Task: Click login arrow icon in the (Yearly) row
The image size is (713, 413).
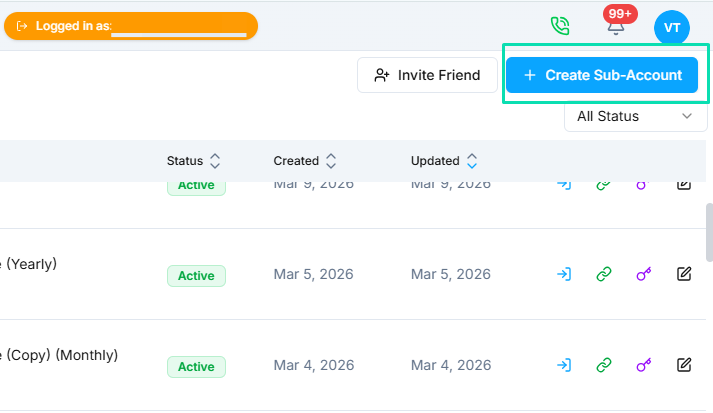Action: coord(564,274)
